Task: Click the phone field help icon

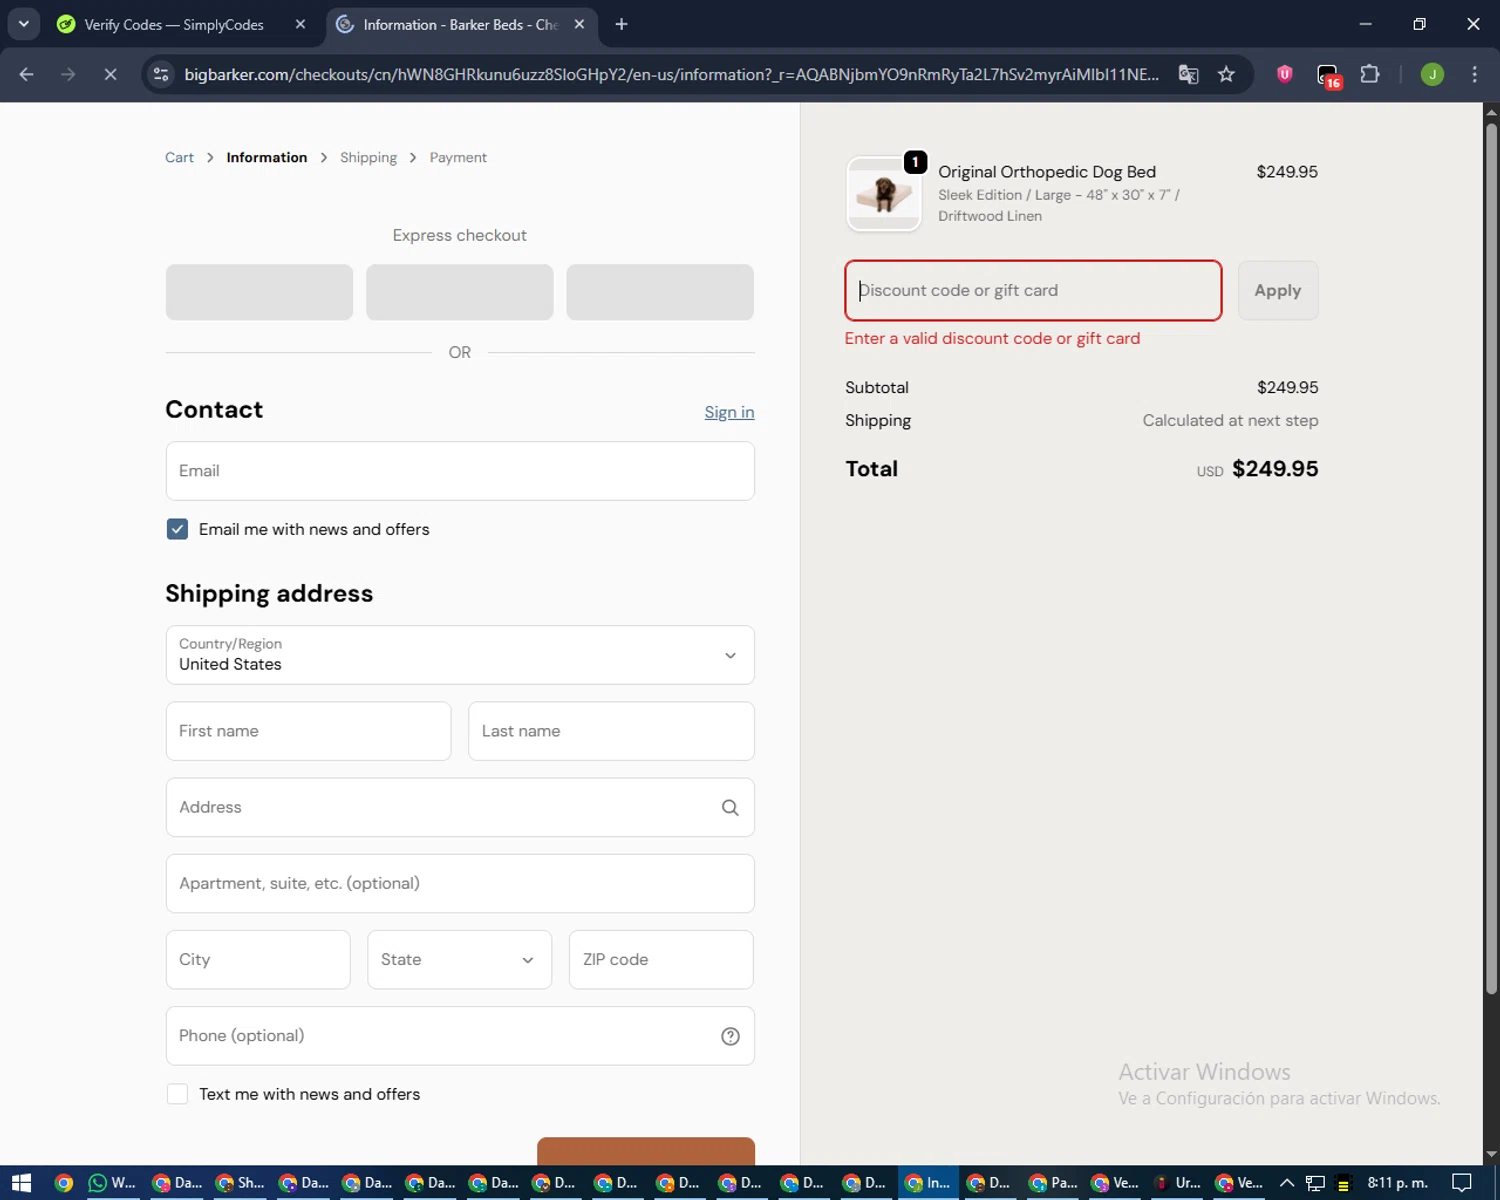Action: [x=730, y=1036]
